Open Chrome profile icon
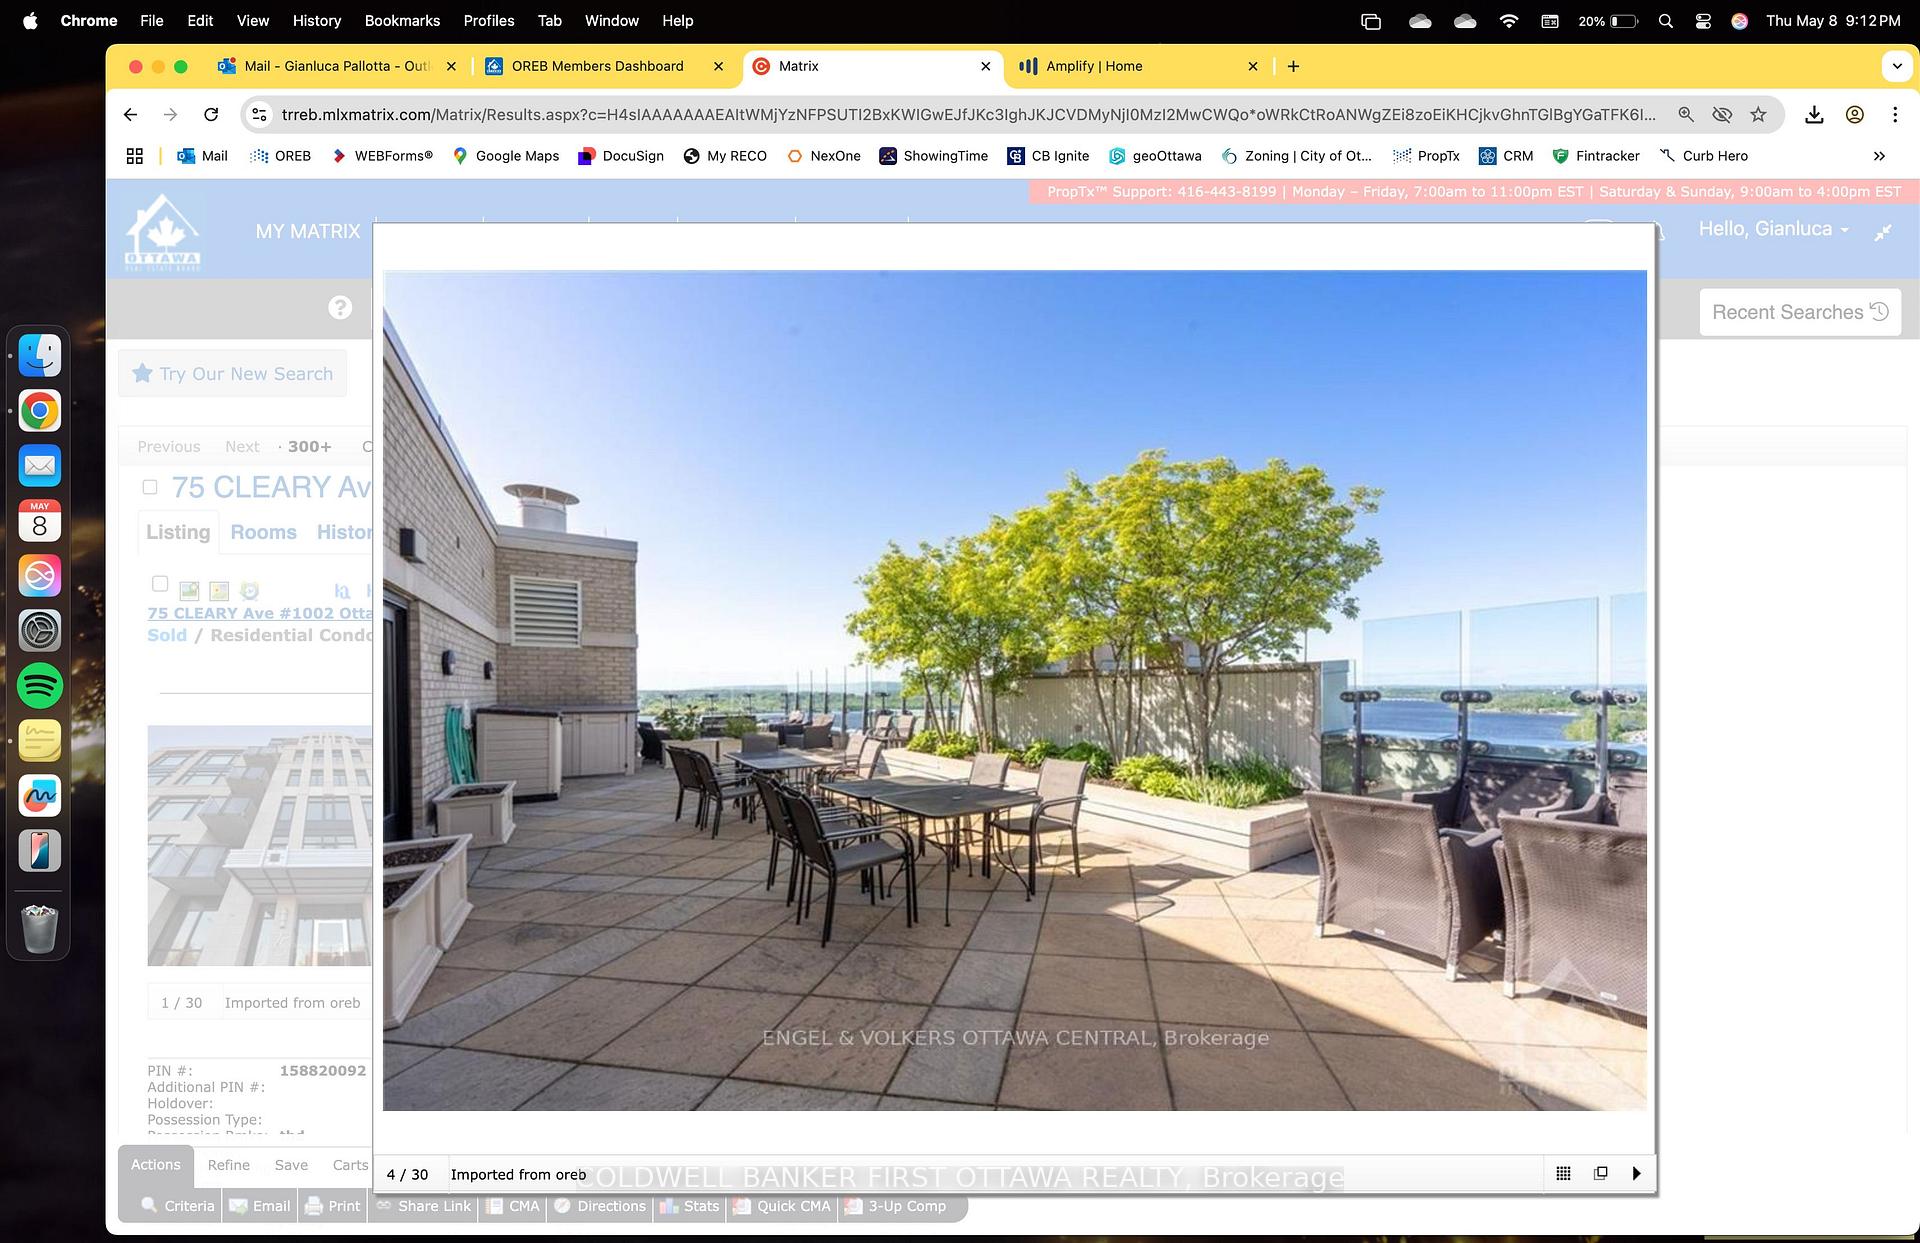Image resolution: width=1920 pixels, height=1243 pixels. click(x=1854, y=115)
